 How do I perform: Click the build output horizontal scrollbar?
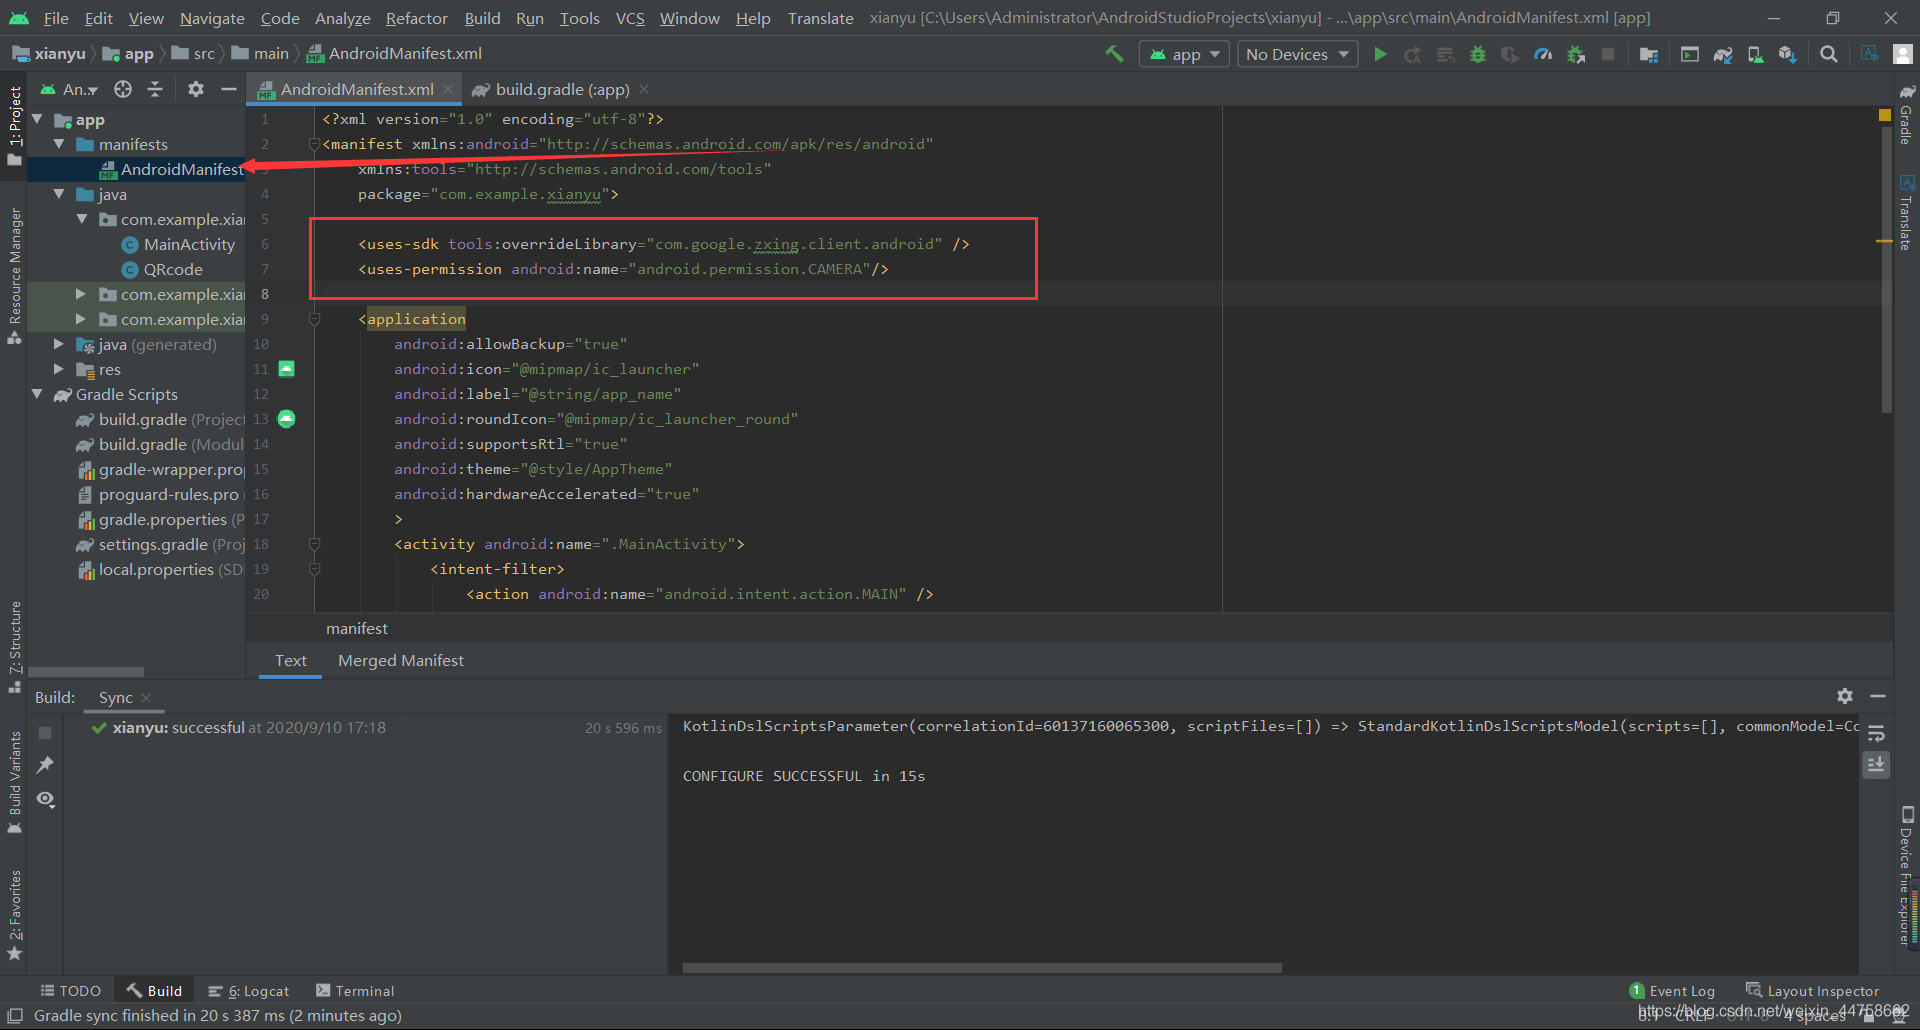tap(981, 968)
